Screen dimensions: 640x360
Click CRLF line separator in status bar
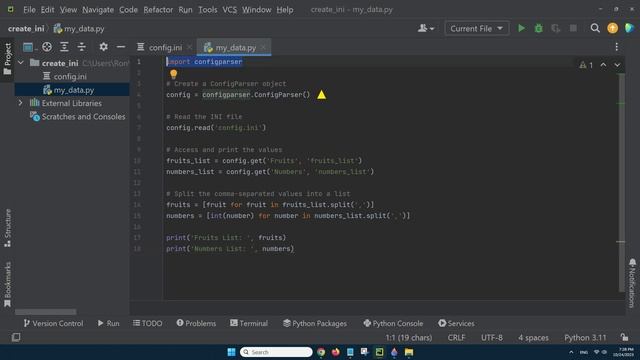[456, 338]
